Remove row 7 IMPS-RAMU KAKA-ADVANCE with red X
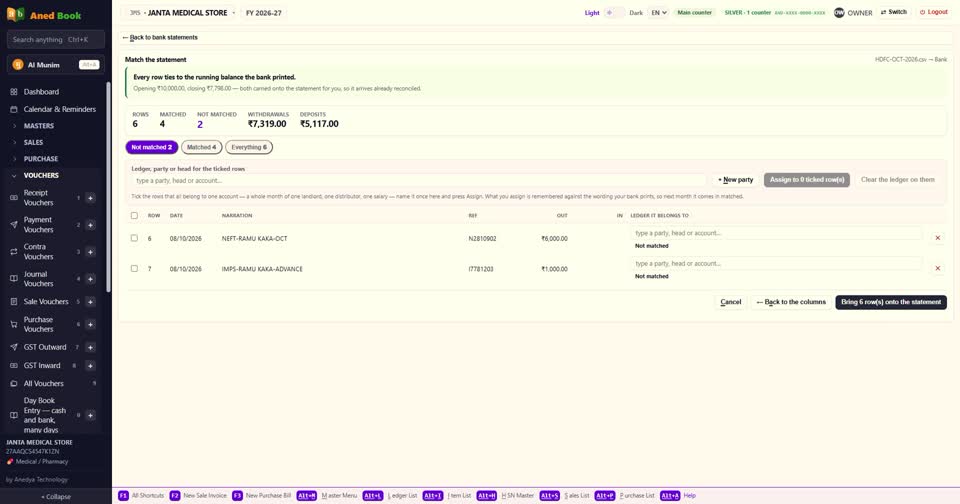960x504 pixels. (937, 268)
